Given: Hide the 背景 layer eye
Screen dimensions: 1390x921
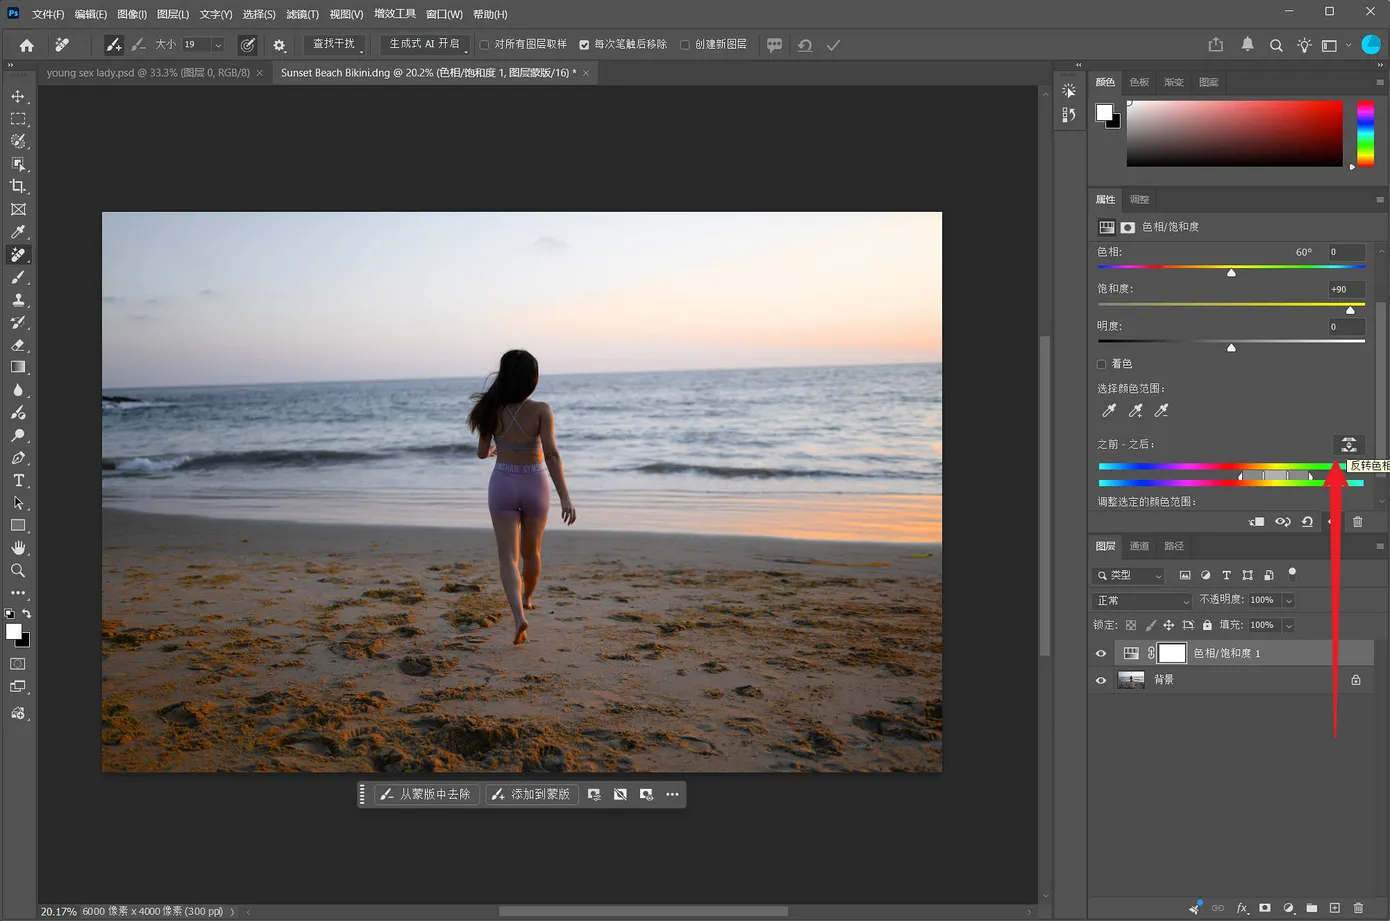Looking at the screenshot, I should click(1101, 680).
